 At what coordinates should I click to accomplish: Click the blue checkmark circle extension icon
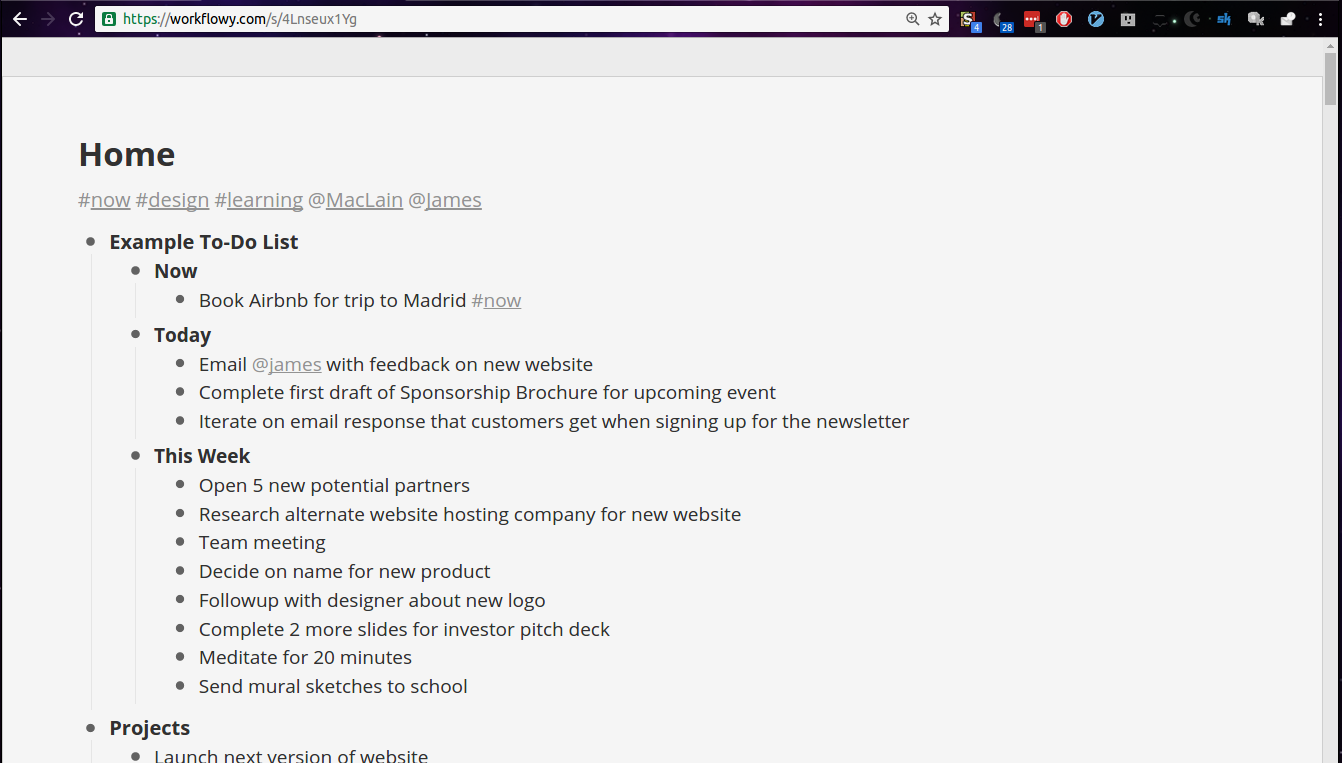pos(1096,19)
